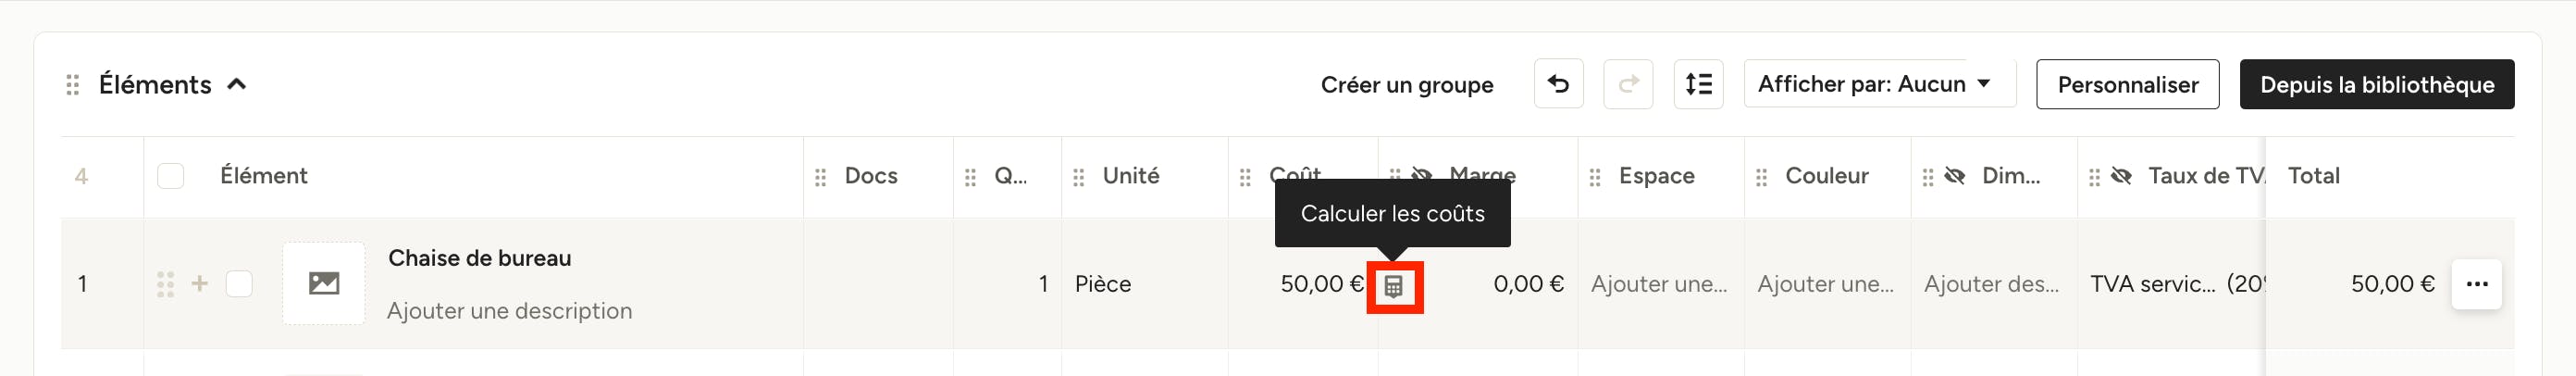Click the grip icon of the Docs column
This screenshot has width=2576, height=376.
point(820,177)
